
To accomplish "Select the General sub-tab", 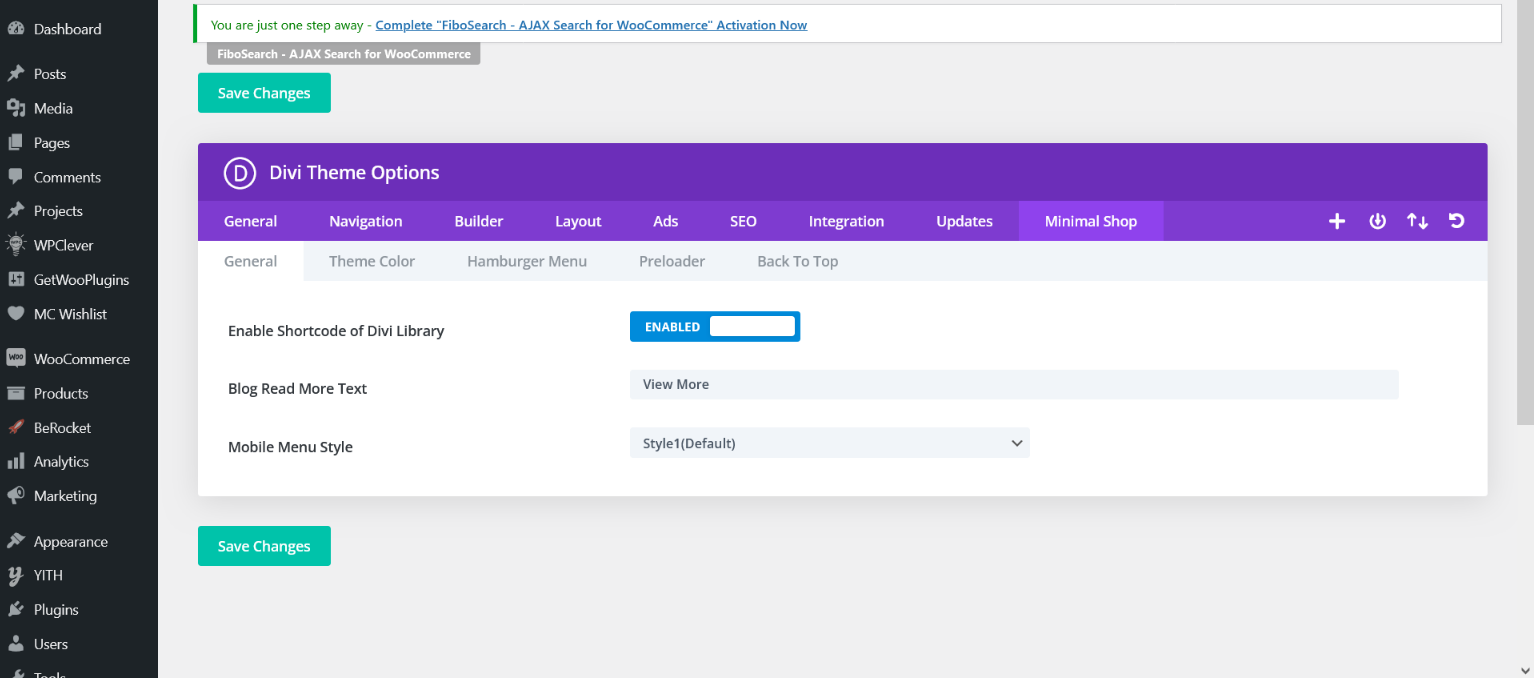I will pyautogui.click(x=250, y=261).
